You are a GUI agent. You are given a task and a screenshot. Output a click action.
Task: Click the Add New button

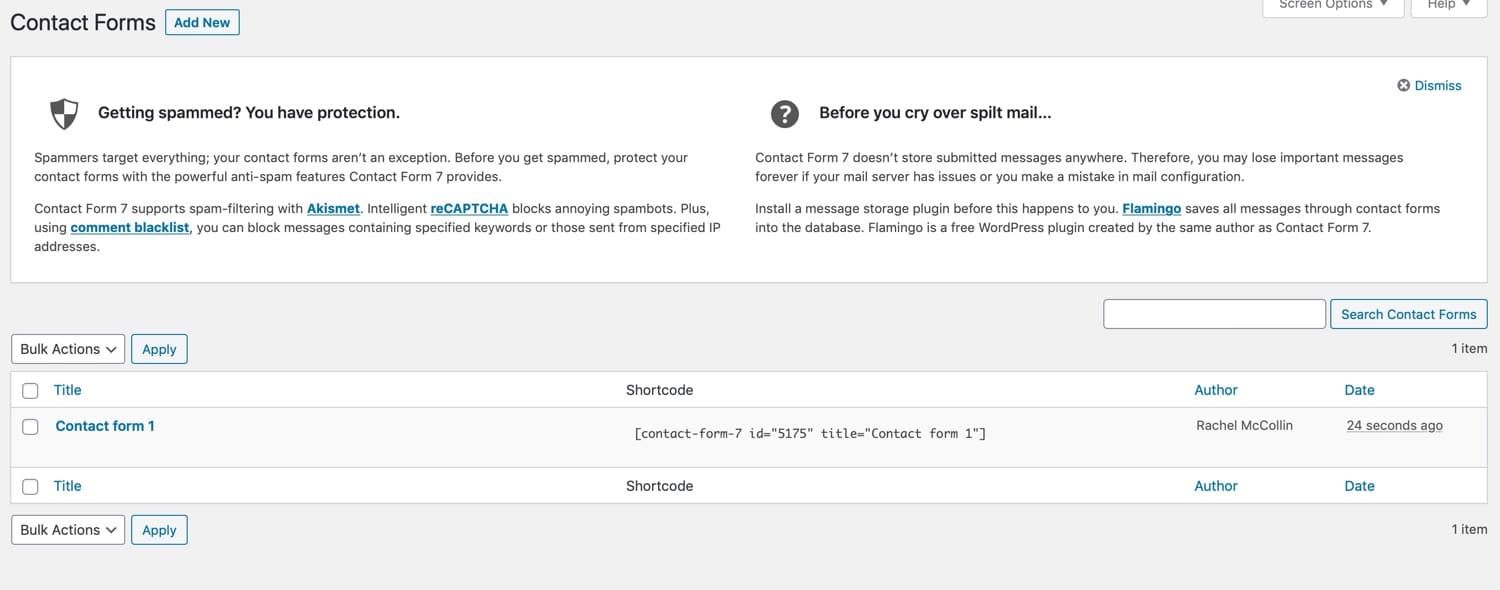202,21
